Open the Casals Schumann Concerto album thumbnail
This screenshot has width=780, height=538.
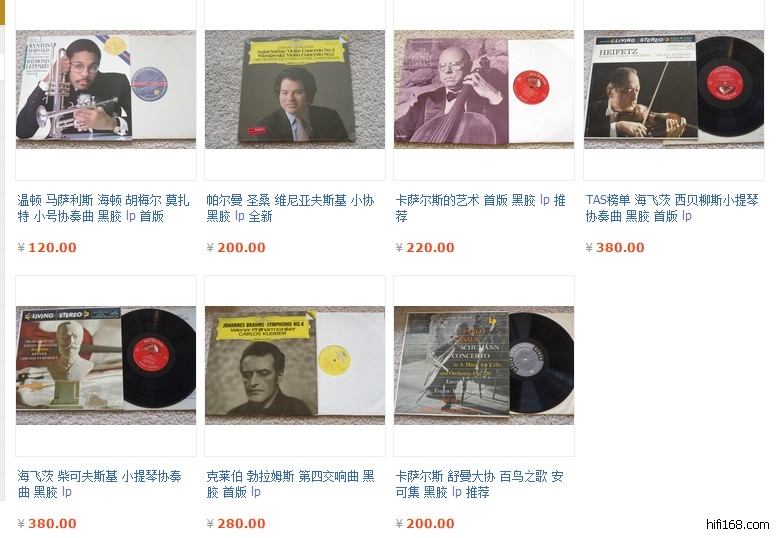[484, 365]
